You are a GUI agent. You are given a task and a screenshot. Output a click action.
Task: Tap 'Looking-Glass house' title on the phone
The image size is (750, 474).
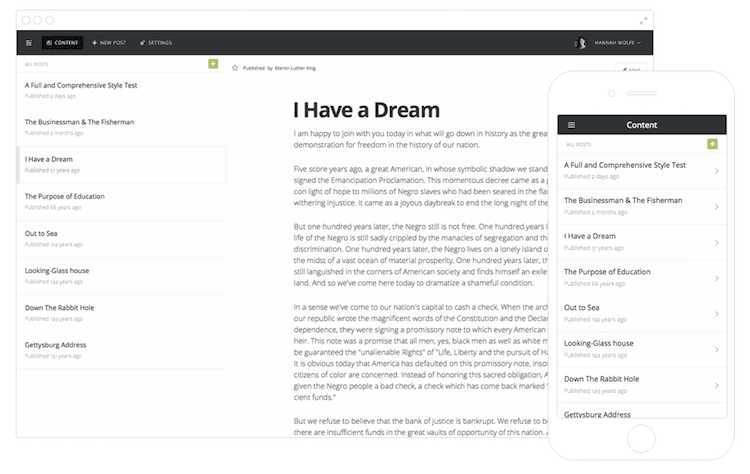[599, 343]
